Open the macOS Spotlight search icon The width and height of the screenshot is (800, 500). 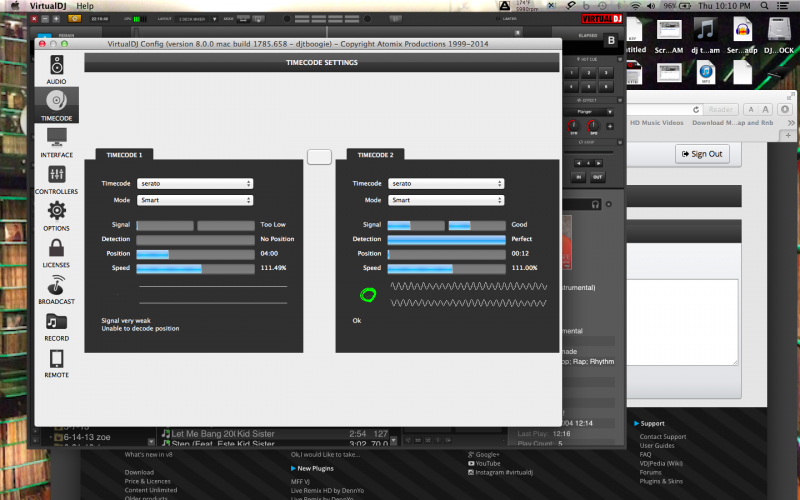click(764, 6)
